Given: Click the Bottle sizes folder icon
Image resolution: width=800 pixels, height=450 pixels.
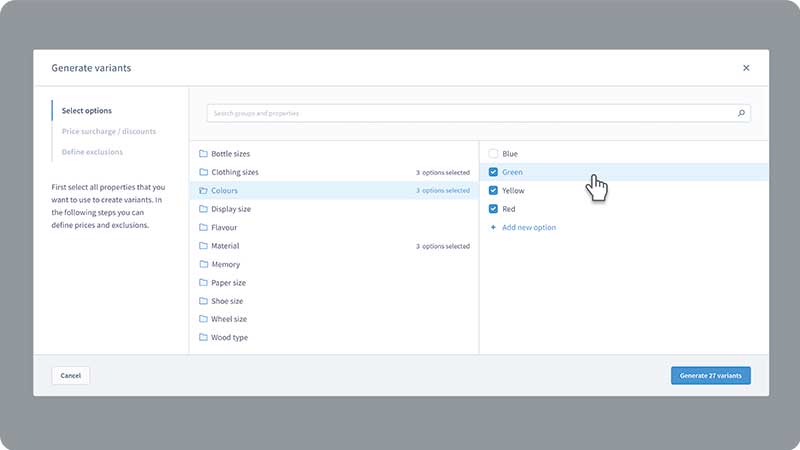Looking at the screenshot, I should 203,154.
